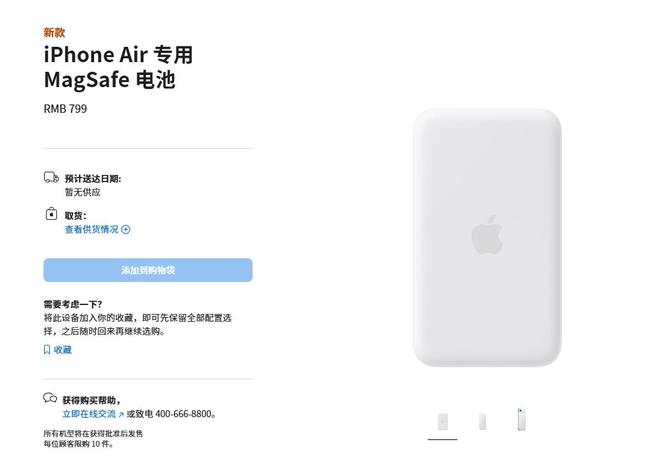660x471 pixels.
Task: Click the 需要考虑一下? heading
Action: click(72, 304)
